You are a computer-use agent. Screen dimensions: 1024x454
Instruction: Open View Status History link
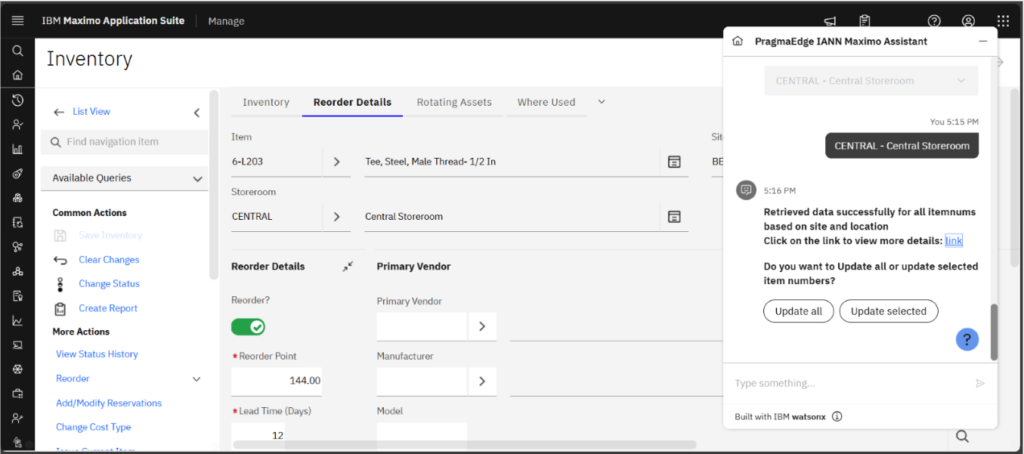[97, 354]
